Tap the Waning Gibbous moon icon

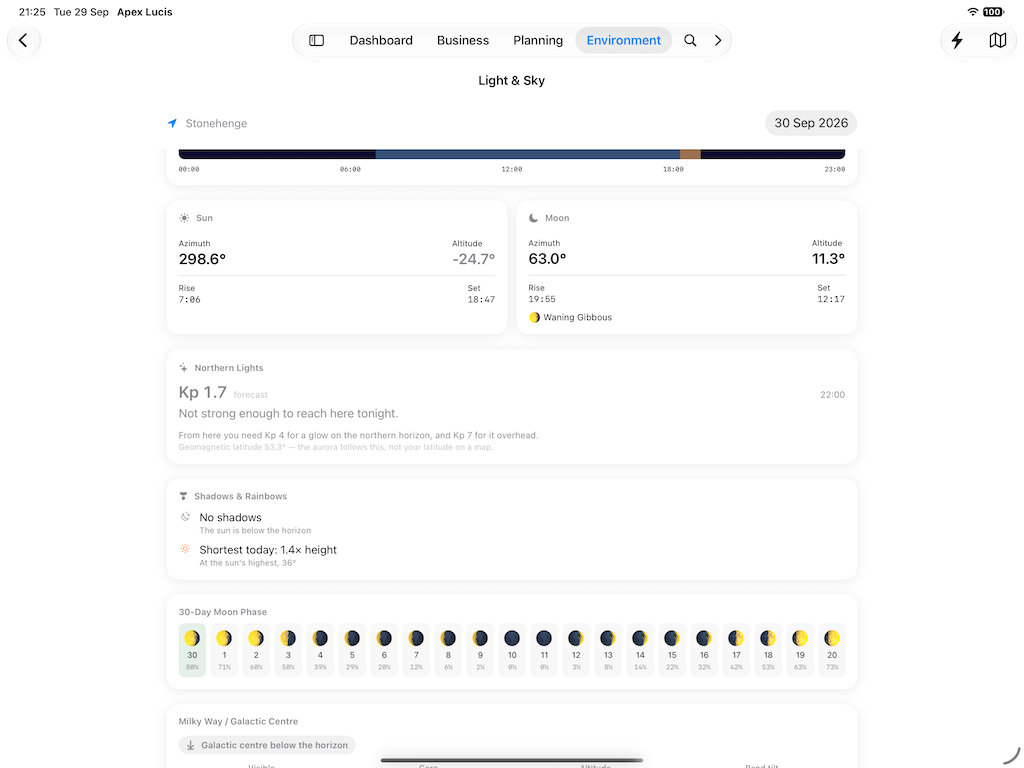pos(534,317)
